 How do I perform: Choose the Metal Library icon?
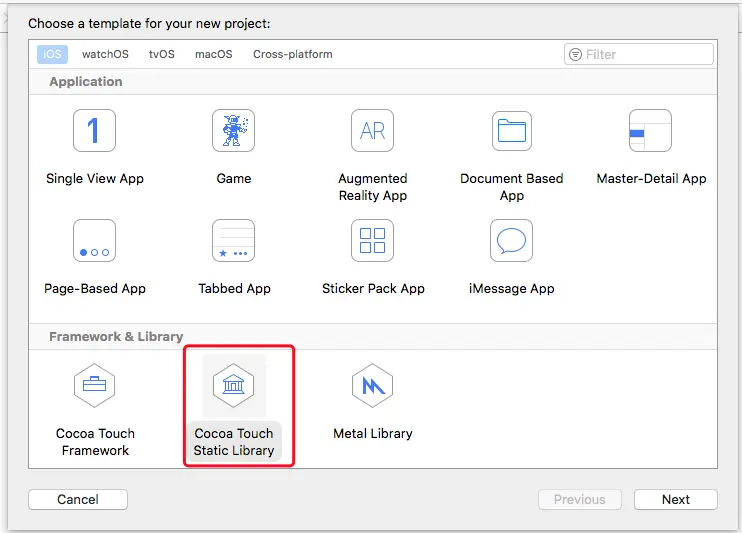pos(372,385)
